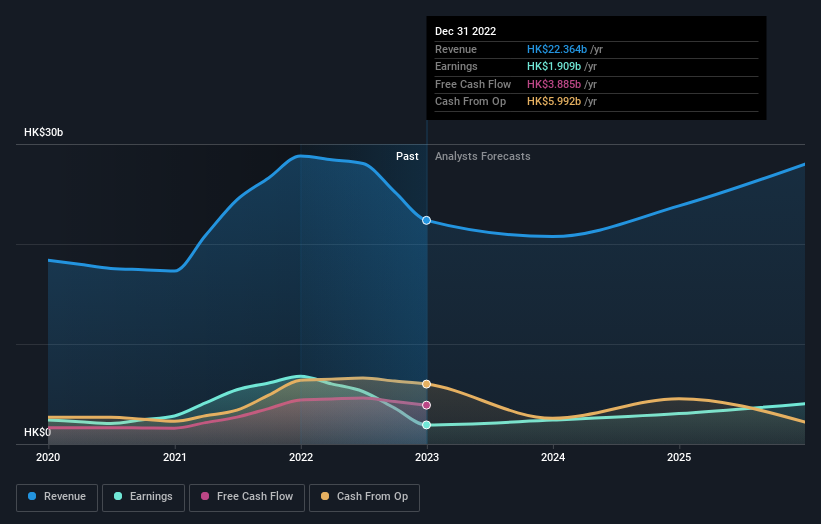The image size is (821, 524).
Task: Click the 2021 x-axis label
Action: pyautogui.click(x=174, y=458)
